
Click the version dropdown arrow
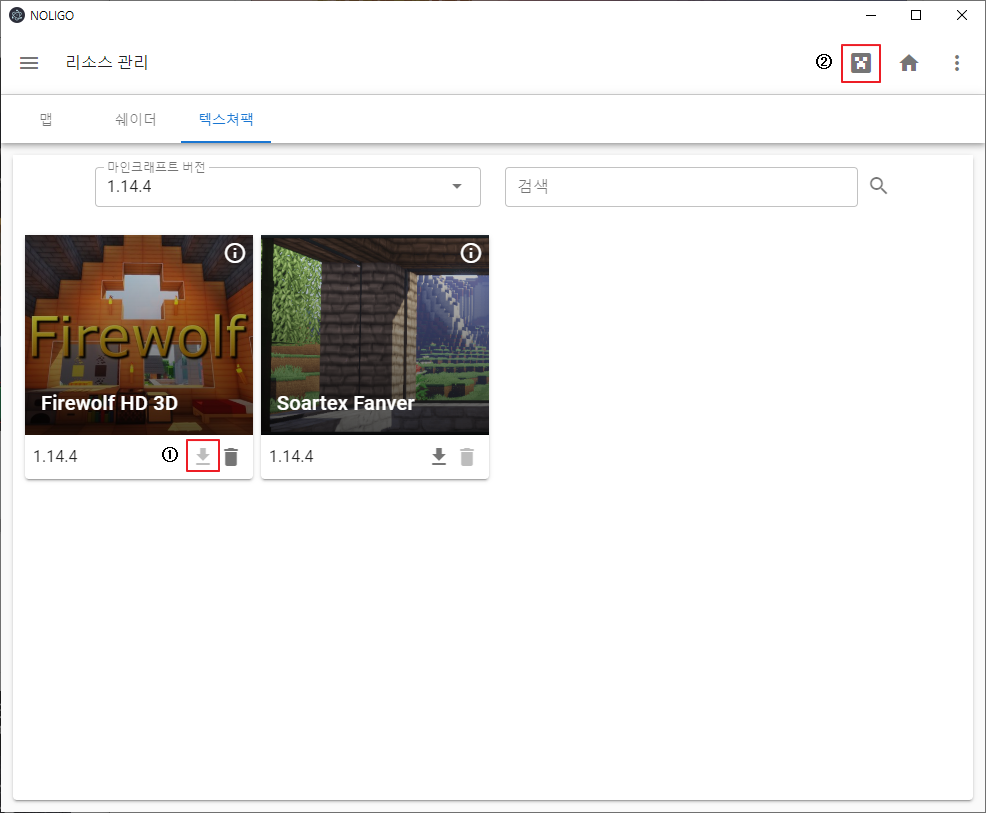(x=457, y=186)
